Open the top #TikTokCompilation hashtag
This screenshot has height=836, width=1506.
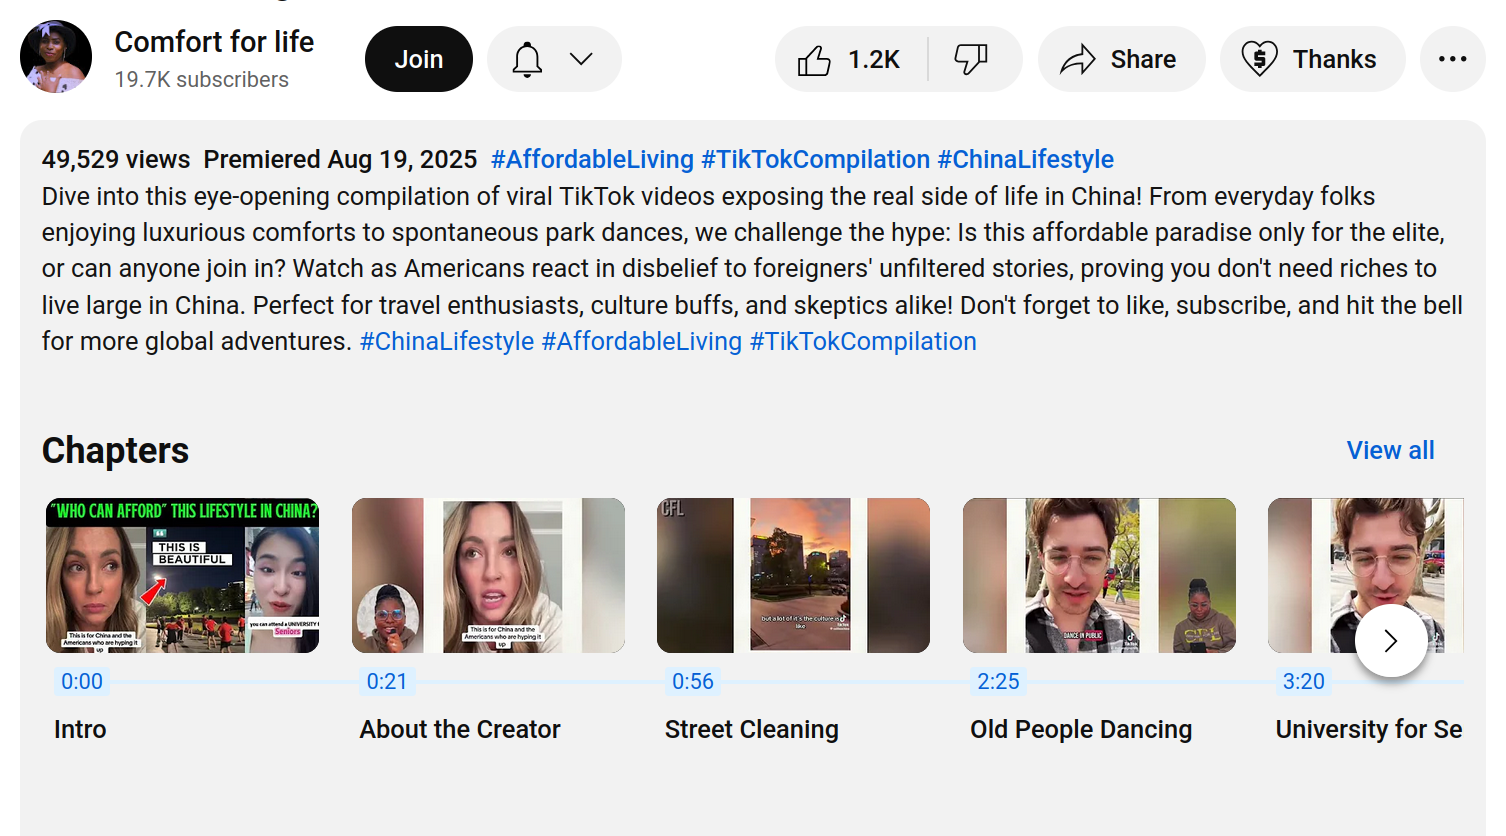815,159
